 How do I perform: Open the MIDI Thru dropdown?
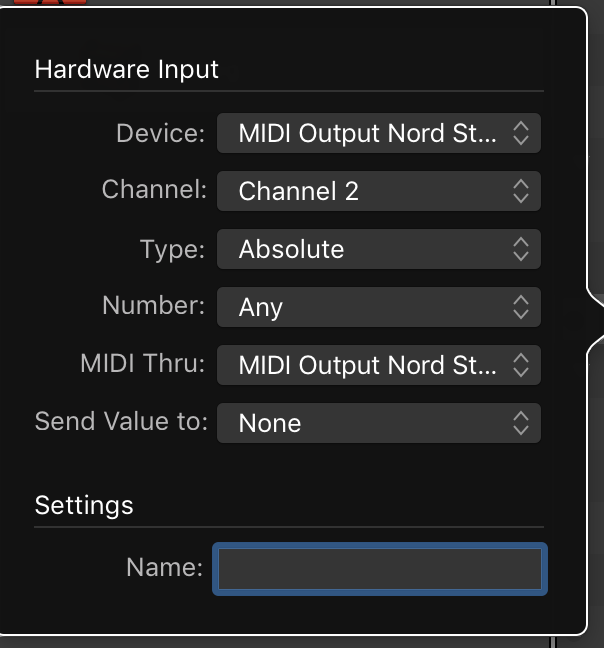(x=378, y=365)
